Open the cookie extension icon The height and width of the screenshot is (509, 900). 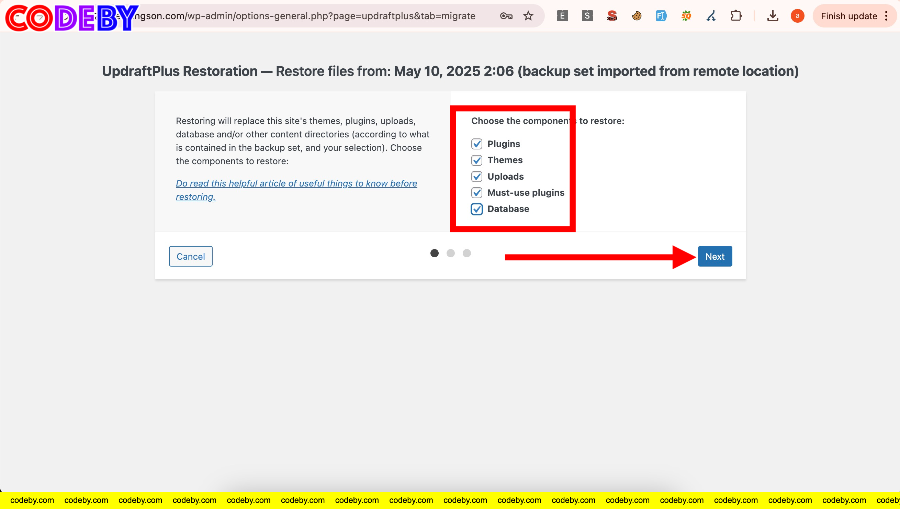(637, 16)
